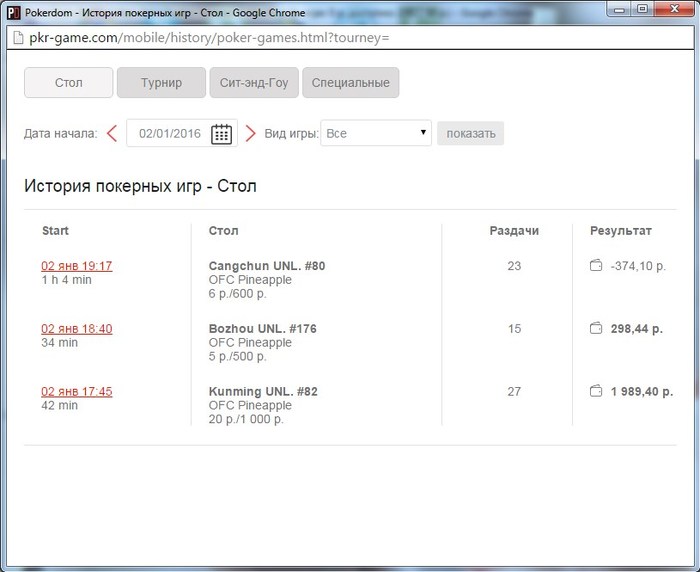Click OFC Pineapple under Kunming UNL. #82

click(250, 405)
